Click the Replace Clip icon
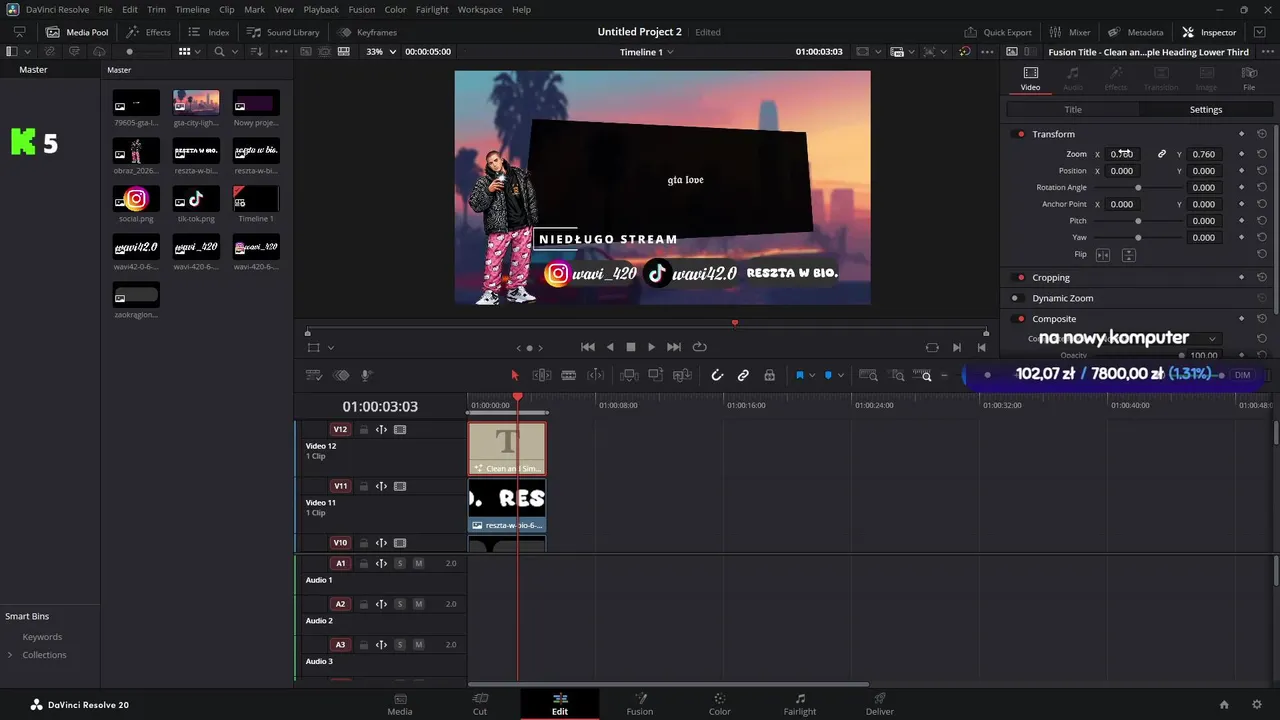Image resolution: width=1280 pixels, height=720 pixels. 683,375
